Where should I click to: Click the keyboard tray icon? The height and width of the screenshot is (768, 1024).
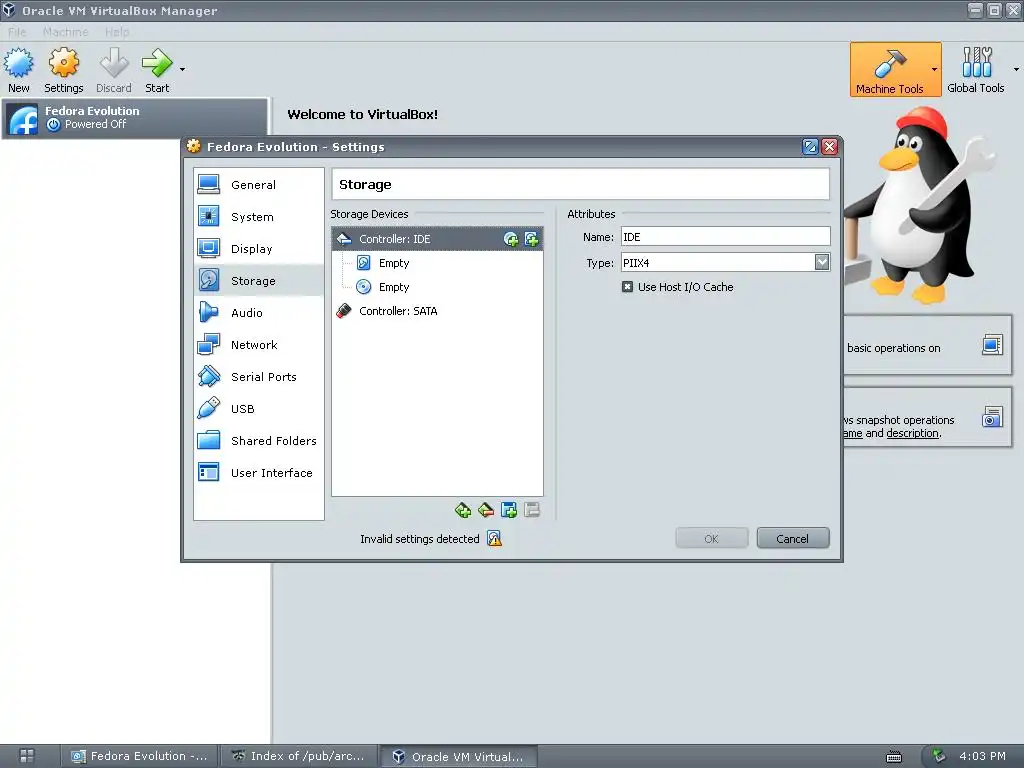pos(894,757)
